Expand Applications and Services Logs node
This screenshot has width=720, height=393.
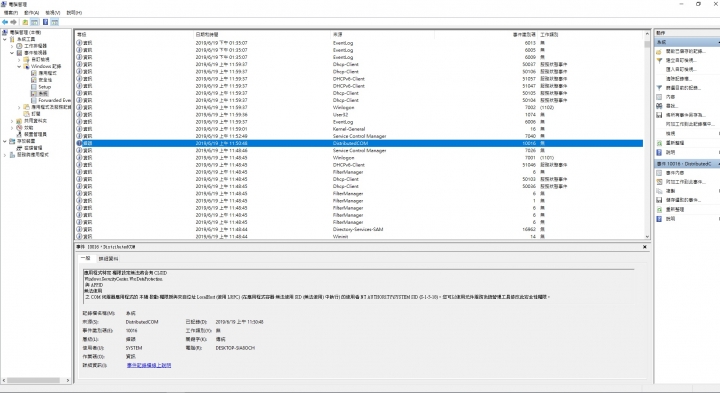(x=19, y=107)
